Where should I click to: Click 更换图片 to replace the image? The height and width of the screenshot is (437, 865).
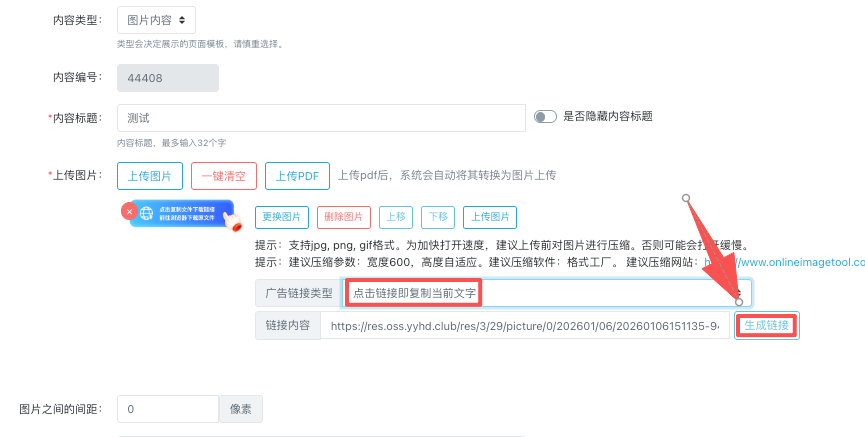coord(282,217)
